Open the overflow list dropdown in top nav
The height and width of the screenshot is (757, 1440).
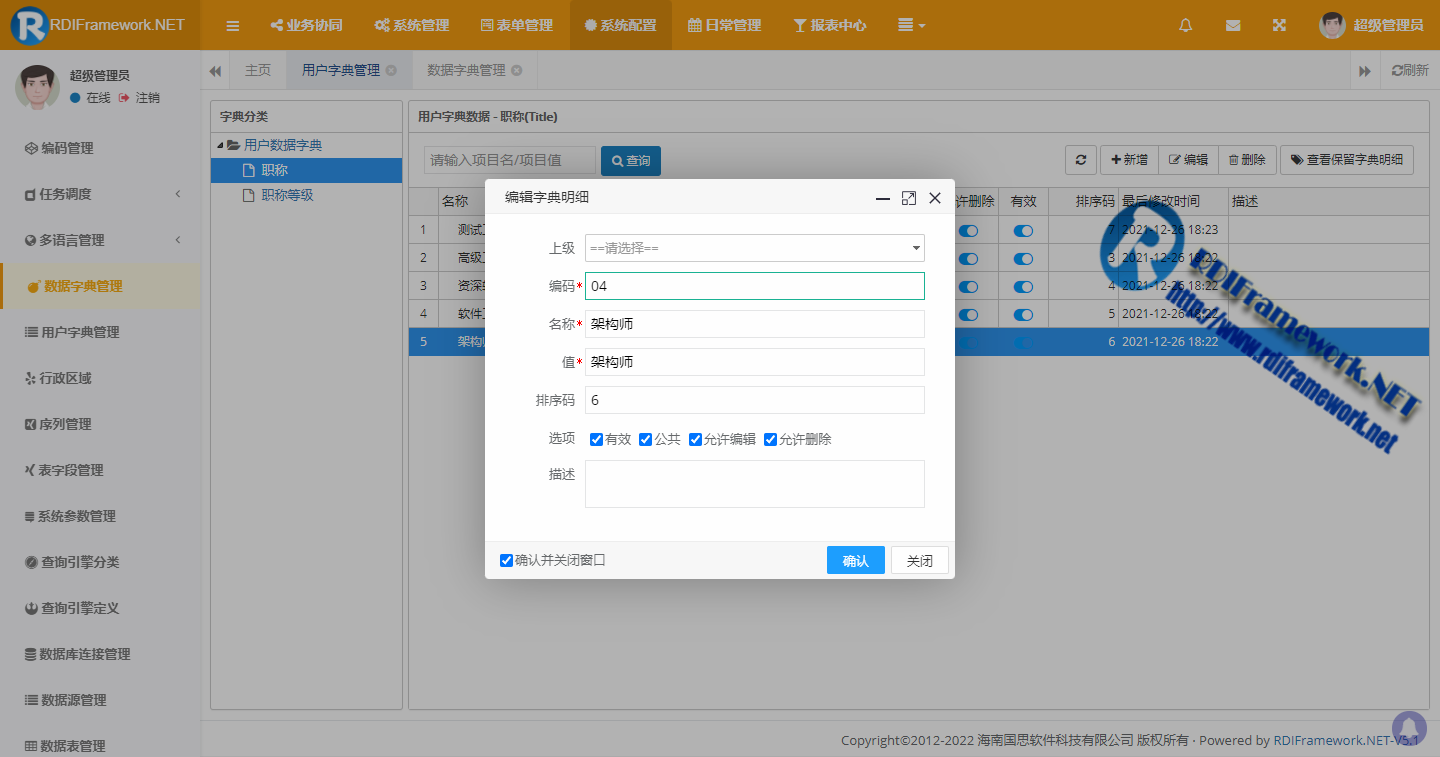(x=911, y=25)
